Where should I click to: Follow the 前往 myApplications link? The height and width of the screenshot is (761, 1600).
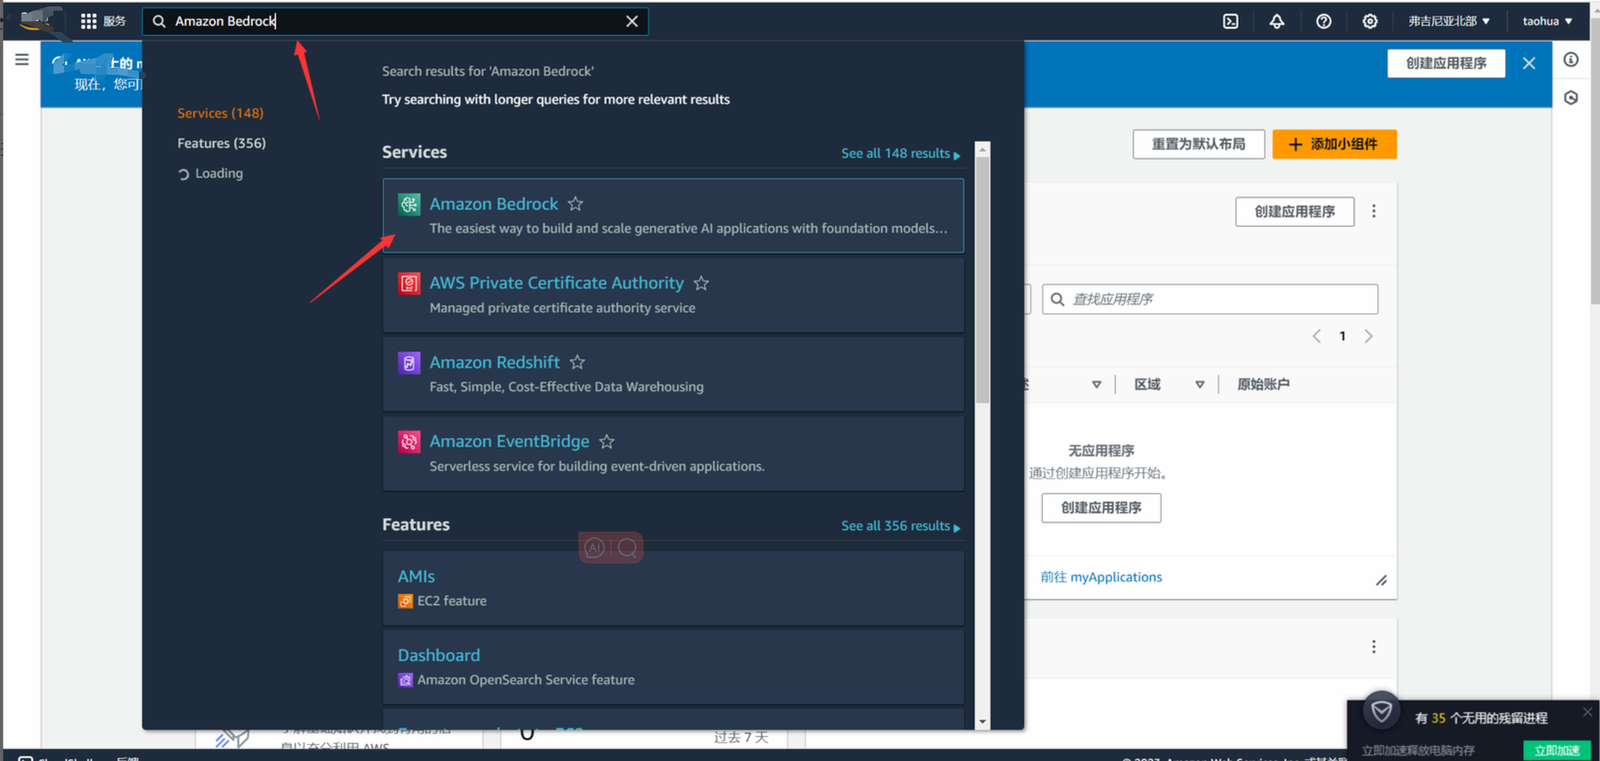pos(1101,577)
